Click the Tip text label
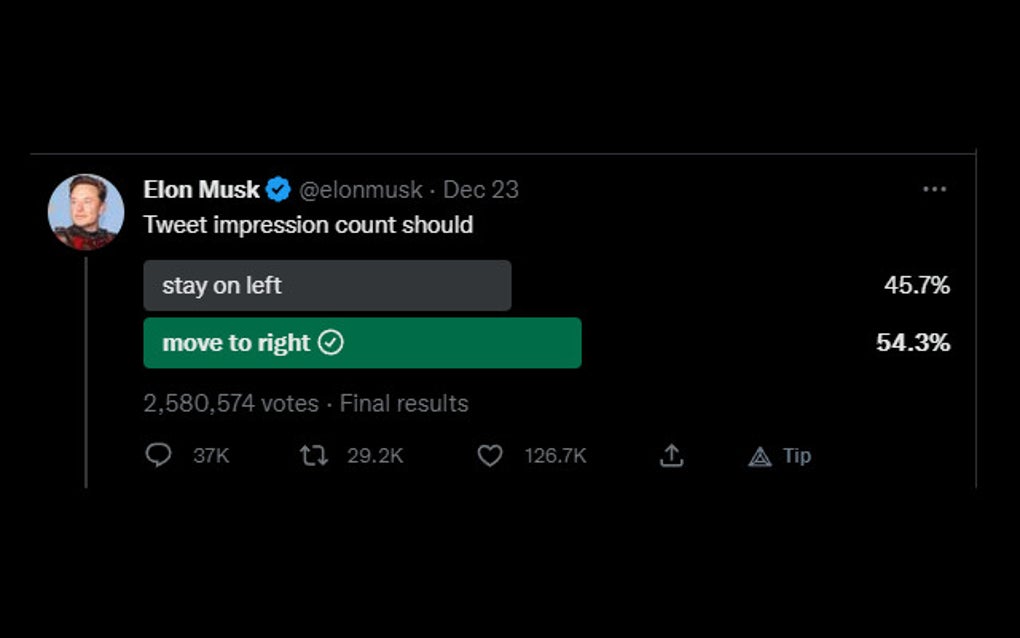The image size is (1020, 638). coord(797,456)
